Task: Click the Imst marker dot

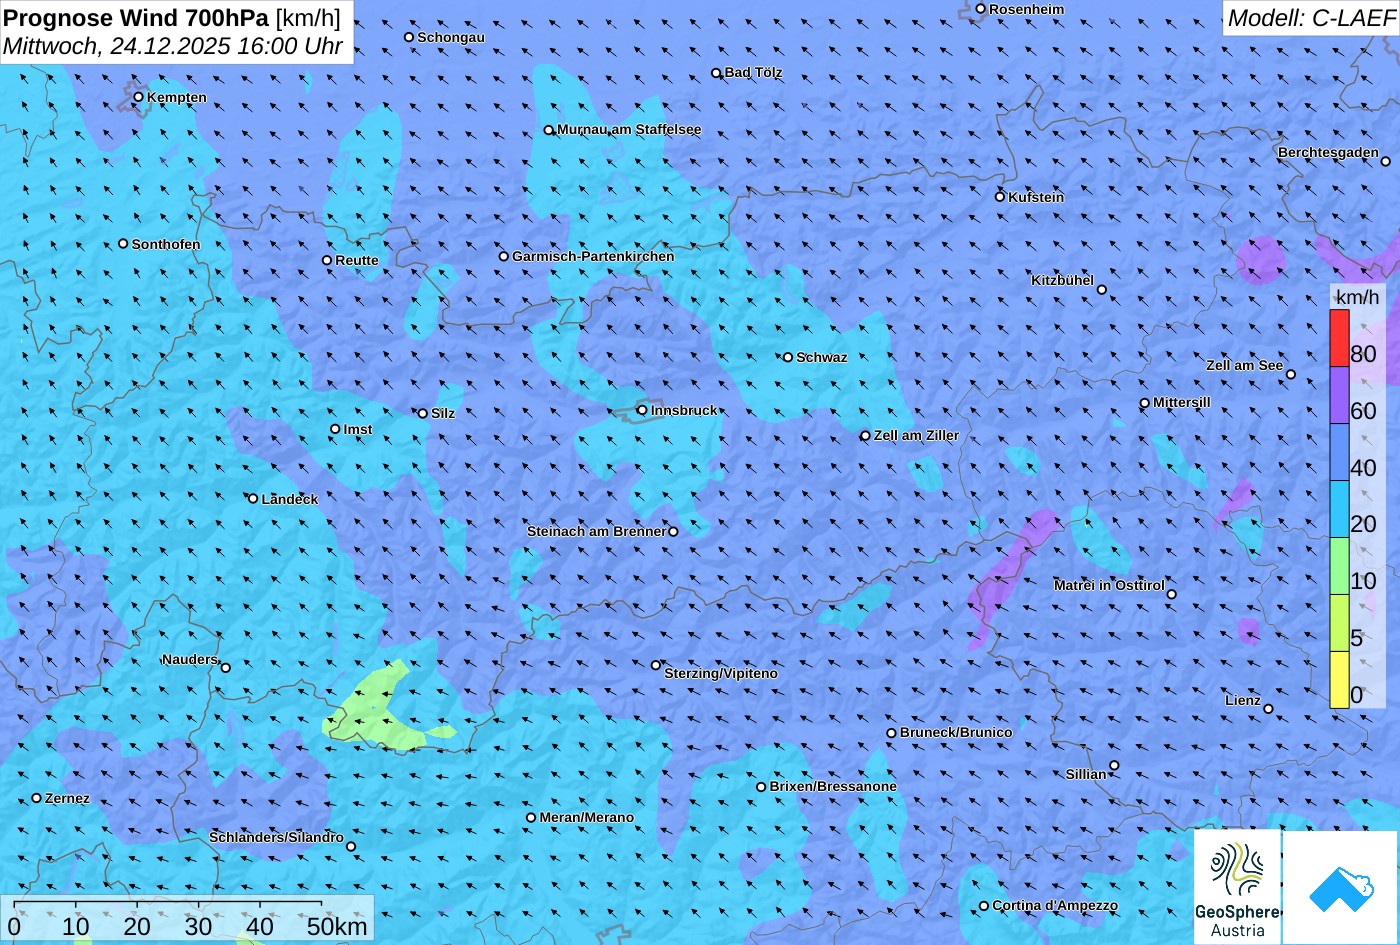Action: (335, 429)
